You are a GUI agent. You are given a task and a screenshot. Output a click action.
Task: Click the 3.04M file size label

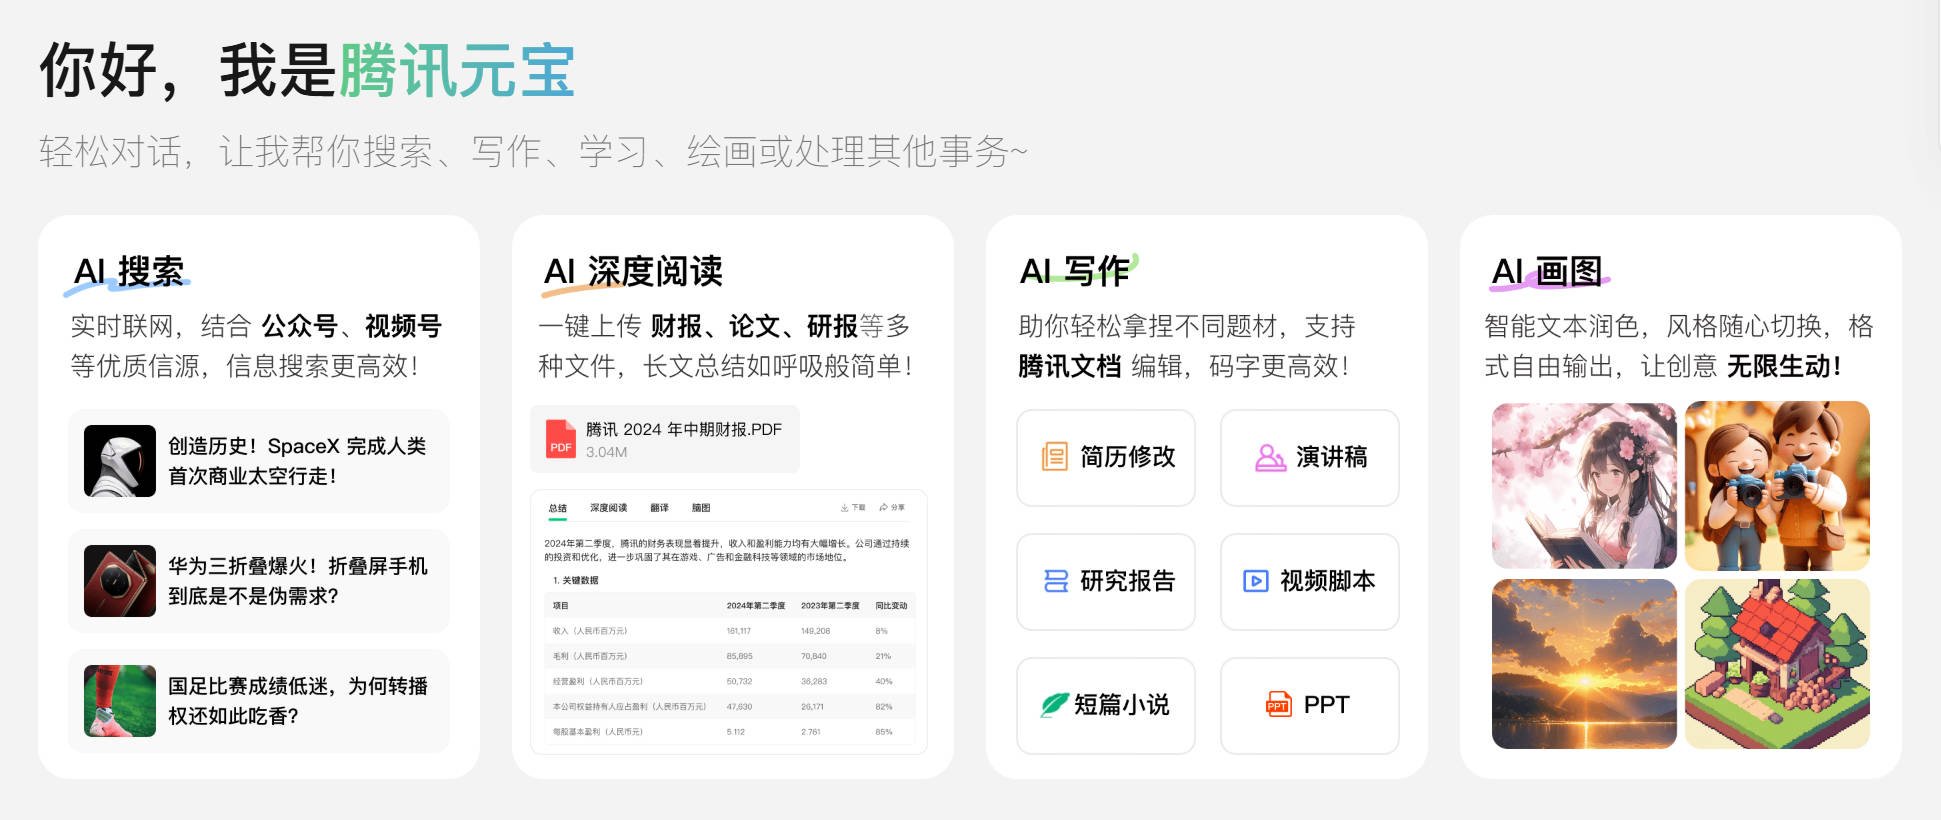coord(606,452)
